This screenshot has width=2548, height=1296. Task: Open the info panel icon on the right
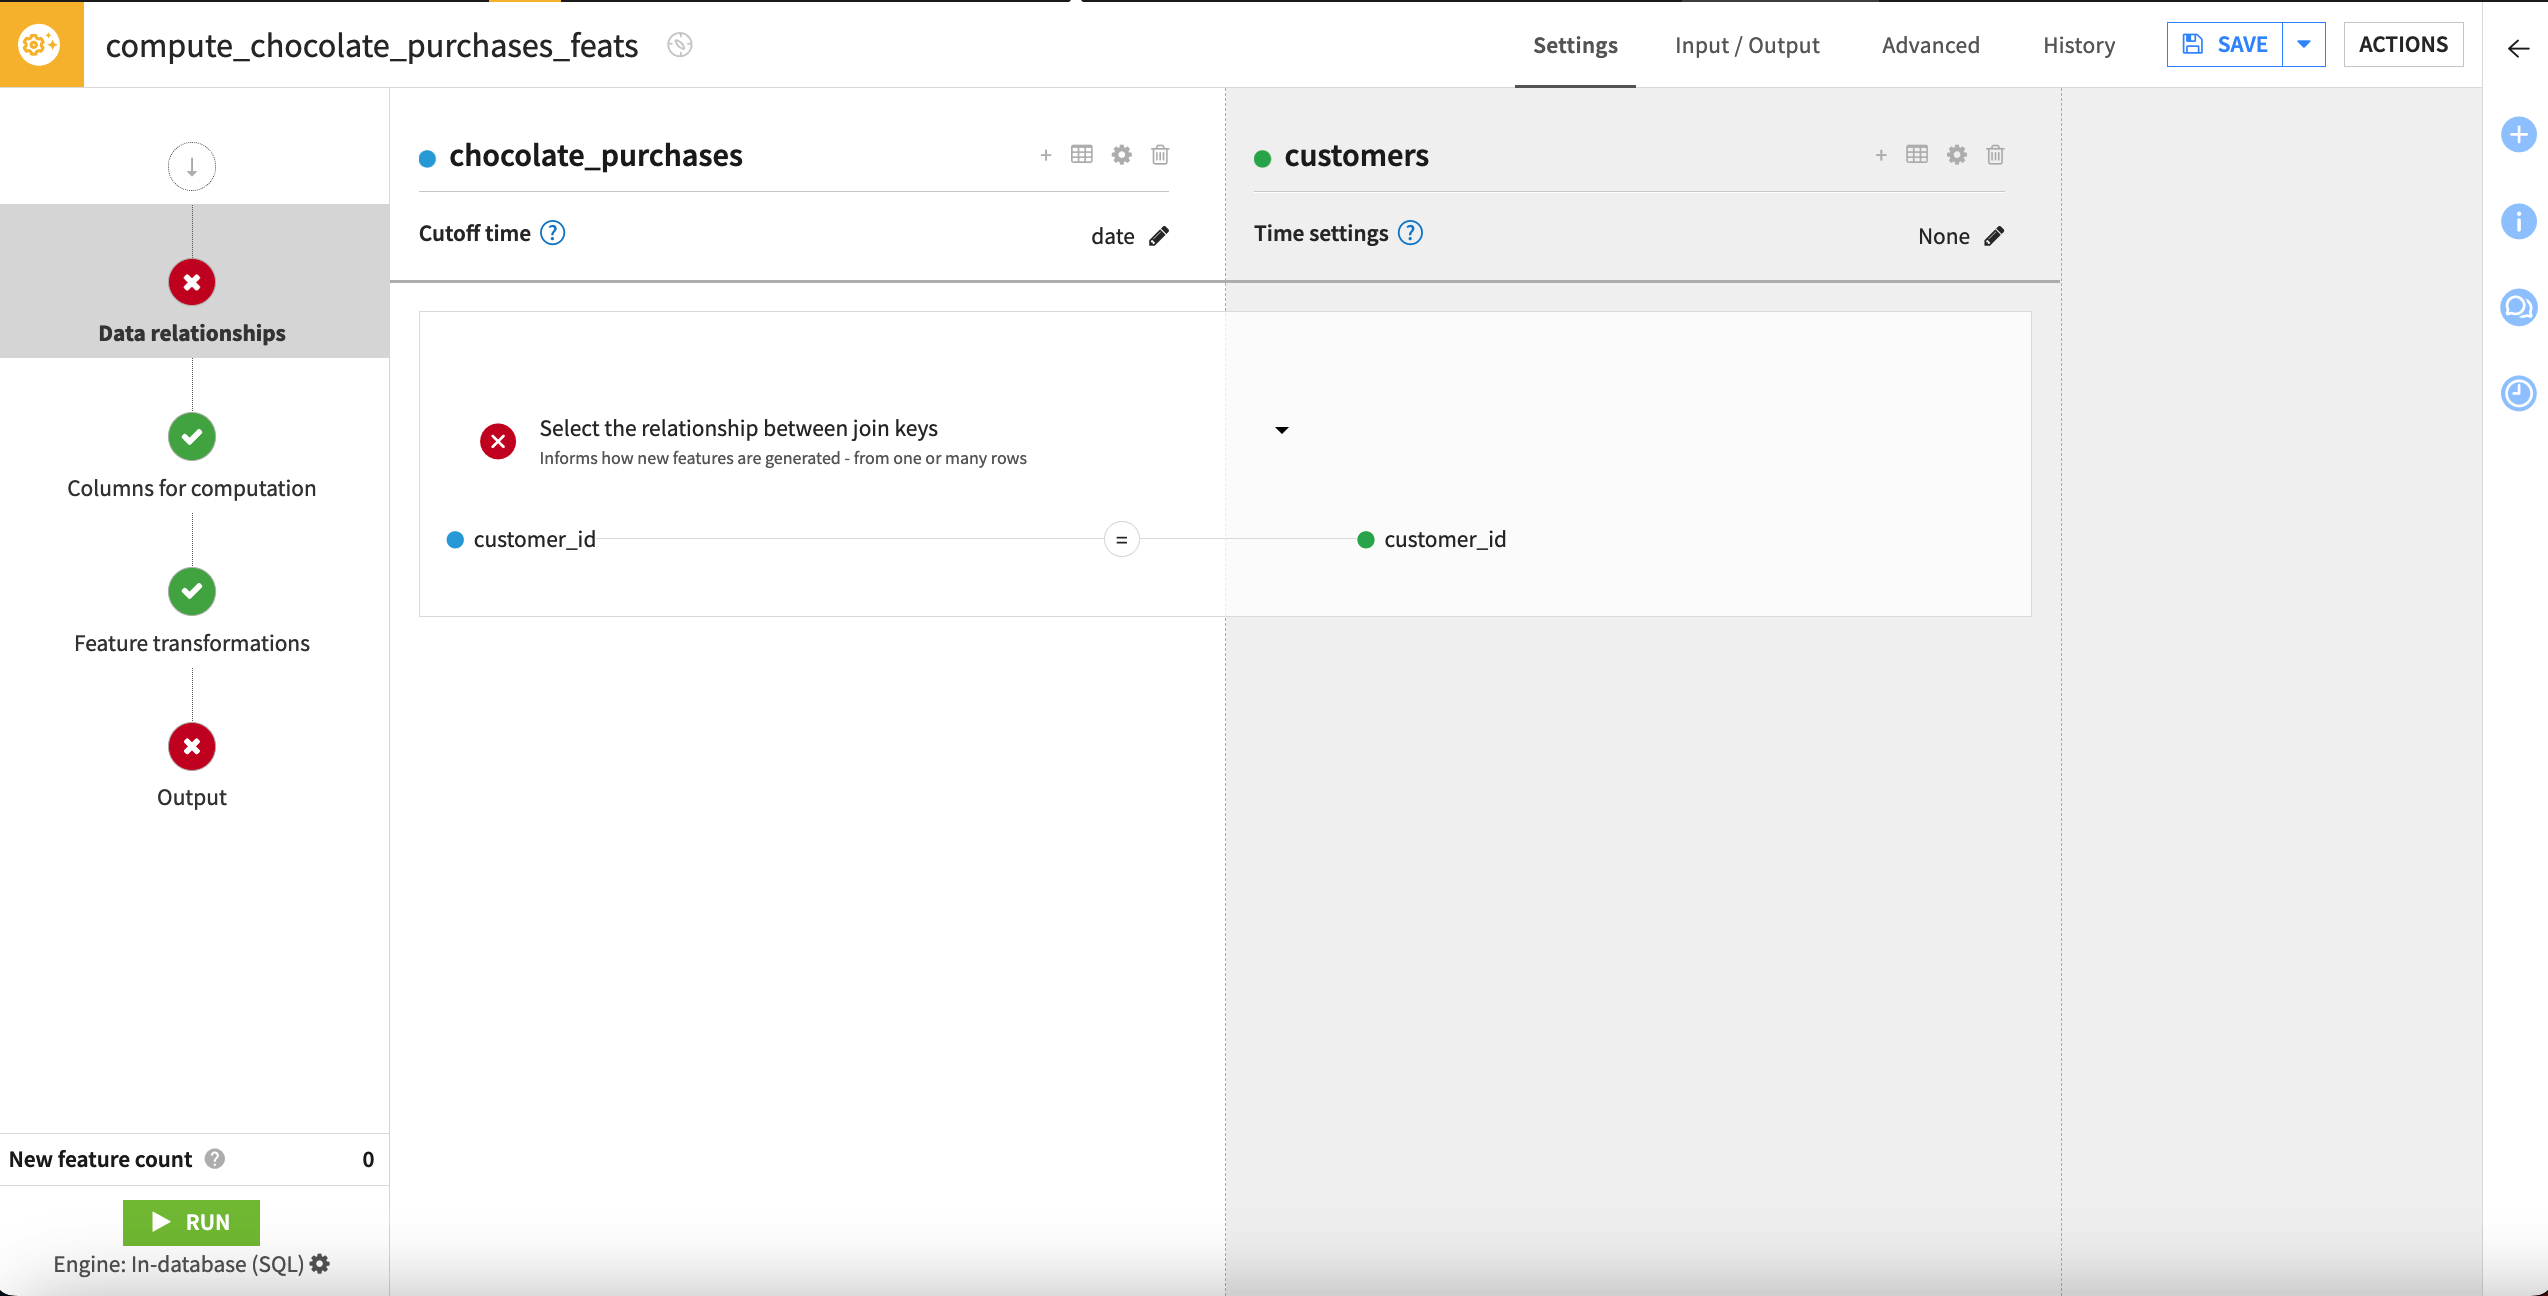(2518, 221)
